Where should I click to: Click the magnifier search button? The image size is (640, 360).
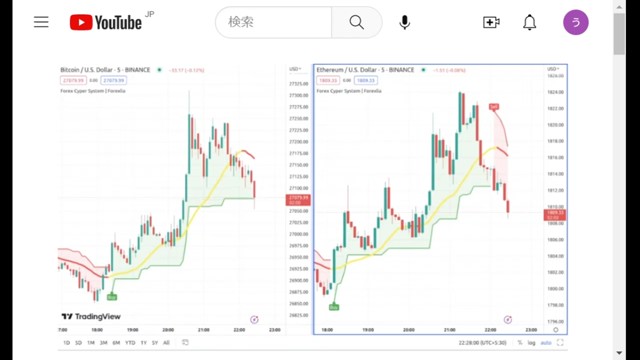click(x=356, y=22)
